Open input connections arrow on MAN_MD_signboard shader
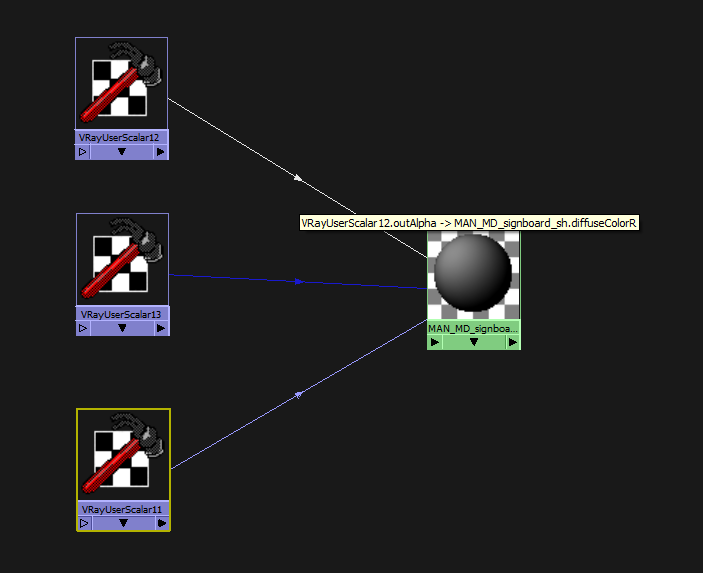The width and height of the screenshot is (703, 573). click(x=435, y=343)
